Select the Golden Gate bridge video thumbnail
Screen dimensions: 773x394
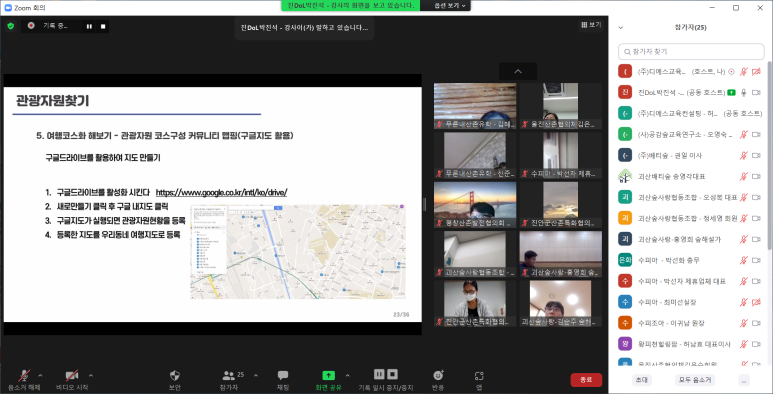coord(475,205)
